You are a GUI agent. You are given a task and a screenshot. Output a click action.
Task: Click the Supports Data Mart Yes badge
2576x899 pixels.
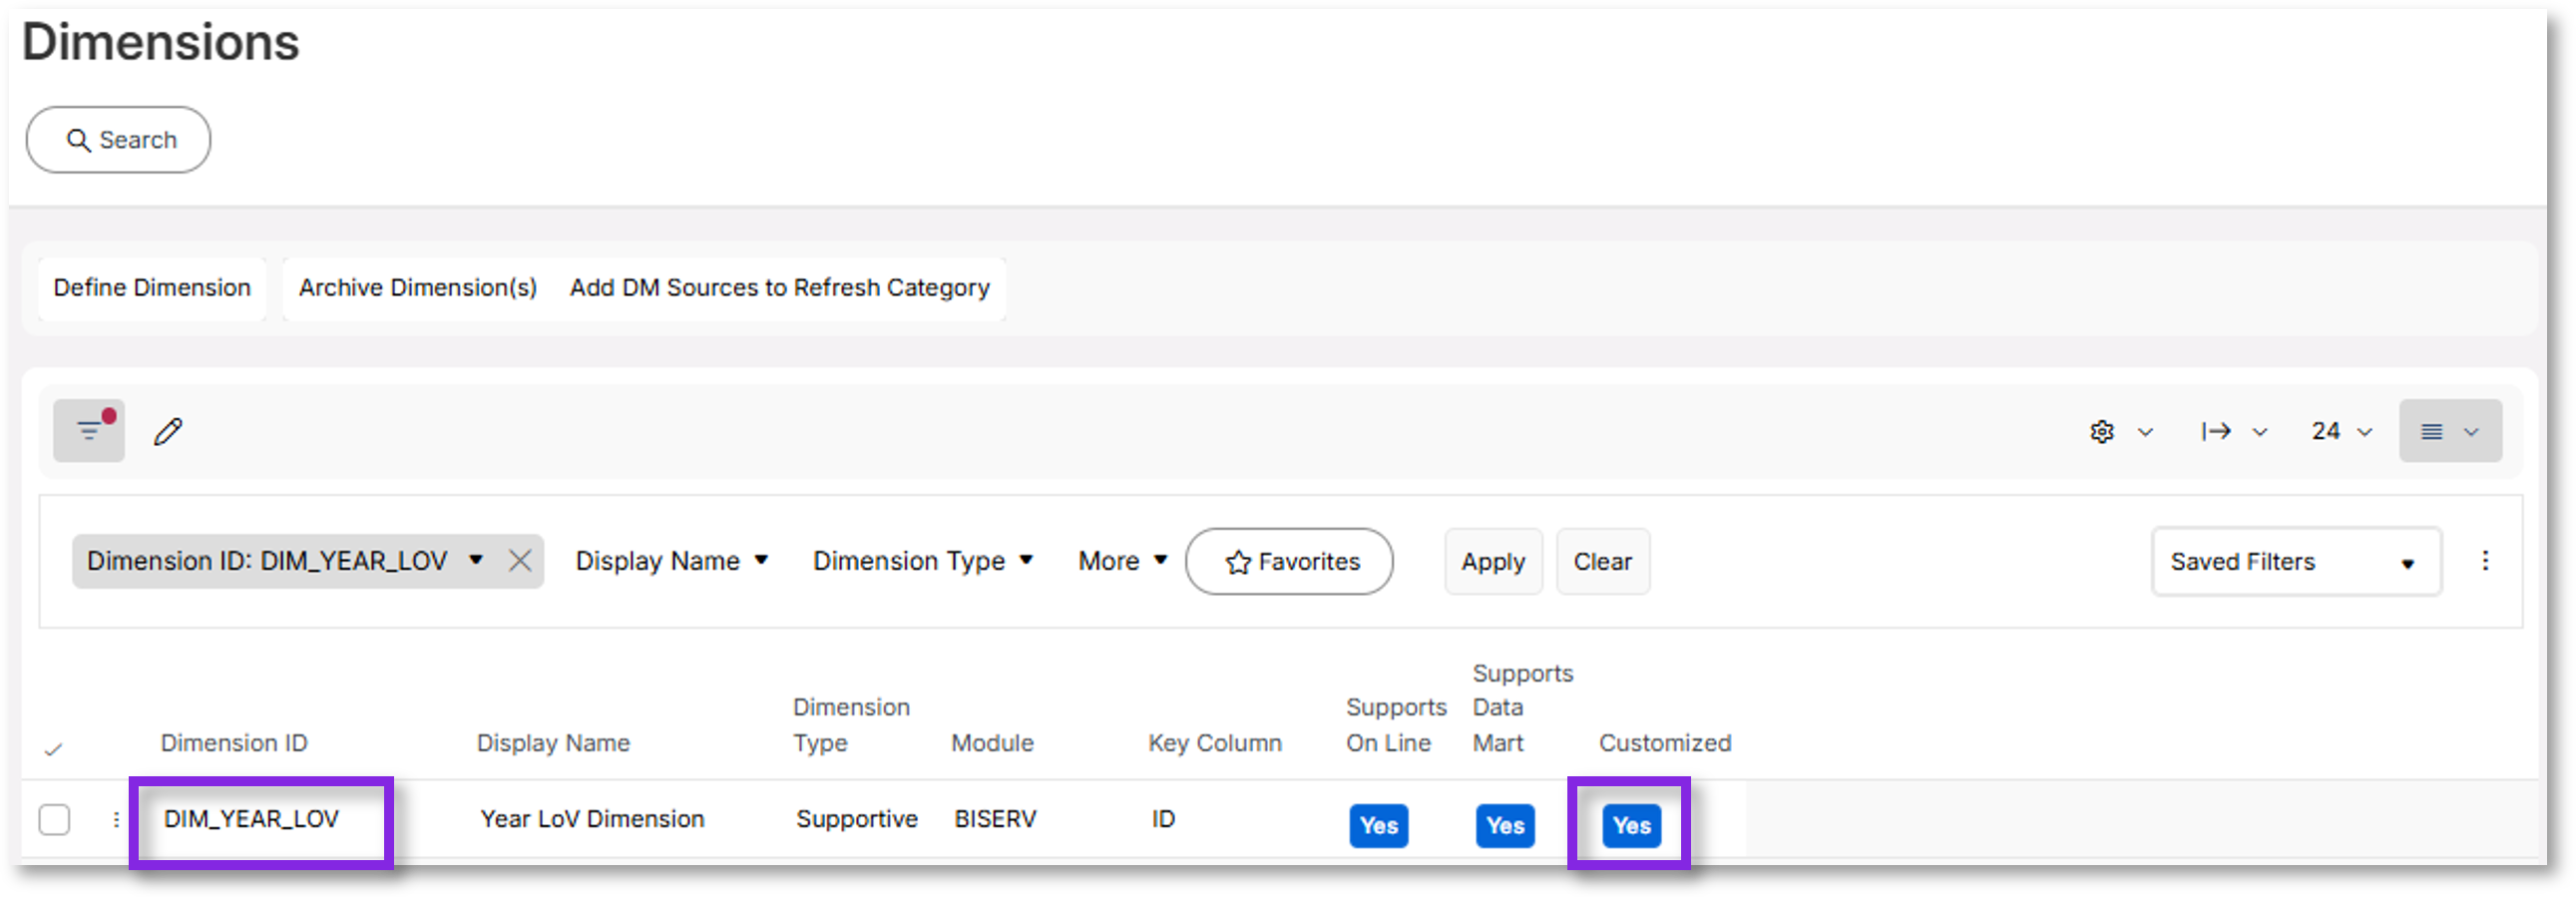point(1505,827)
